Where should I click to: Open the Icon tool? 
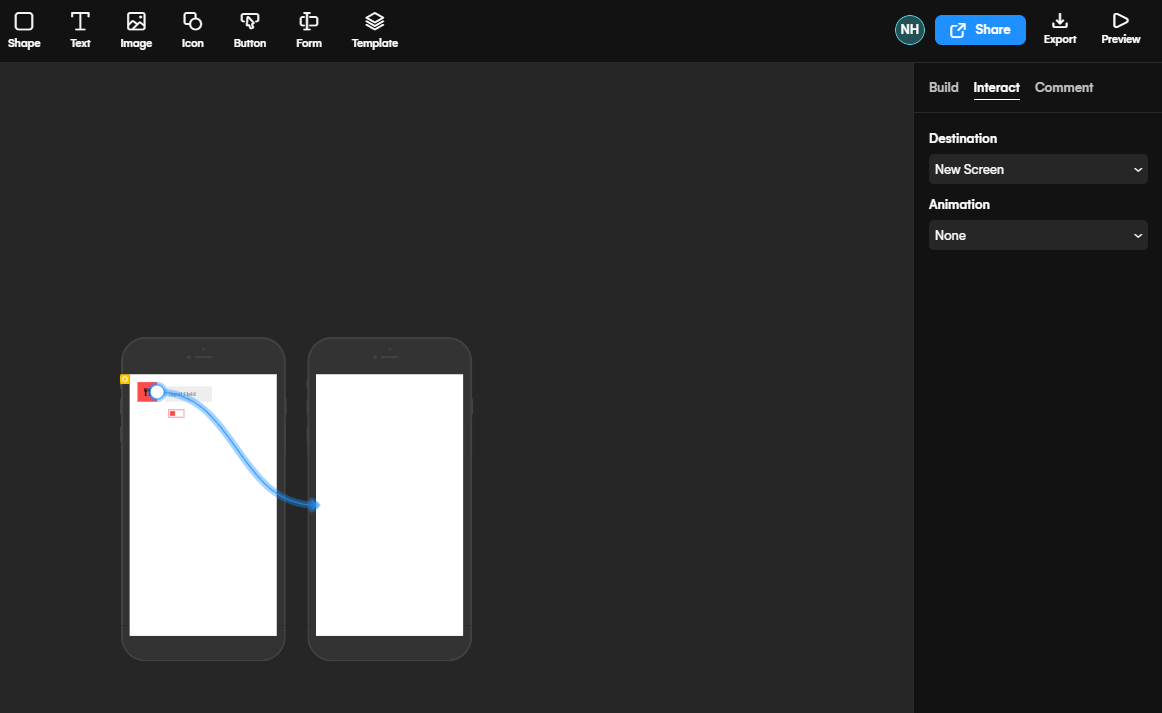pyautogui.click(x=192, y=29)
